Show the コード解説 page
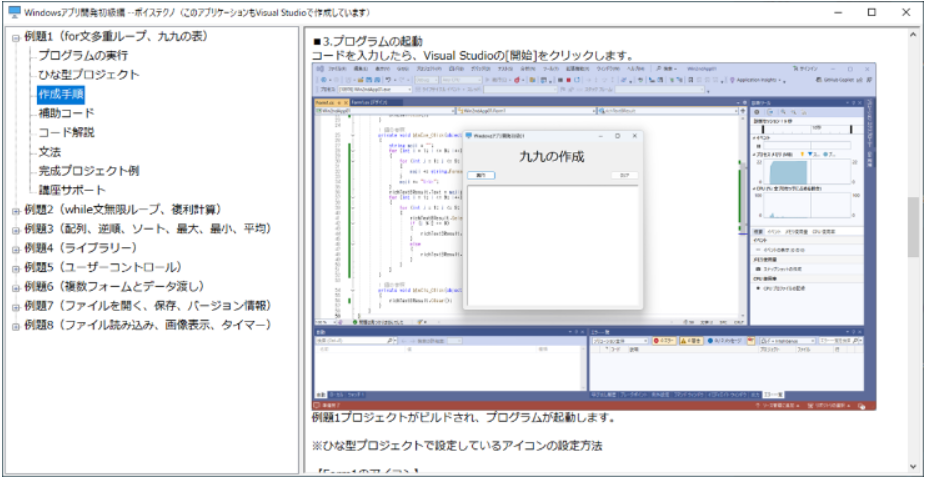 (66, 133)
